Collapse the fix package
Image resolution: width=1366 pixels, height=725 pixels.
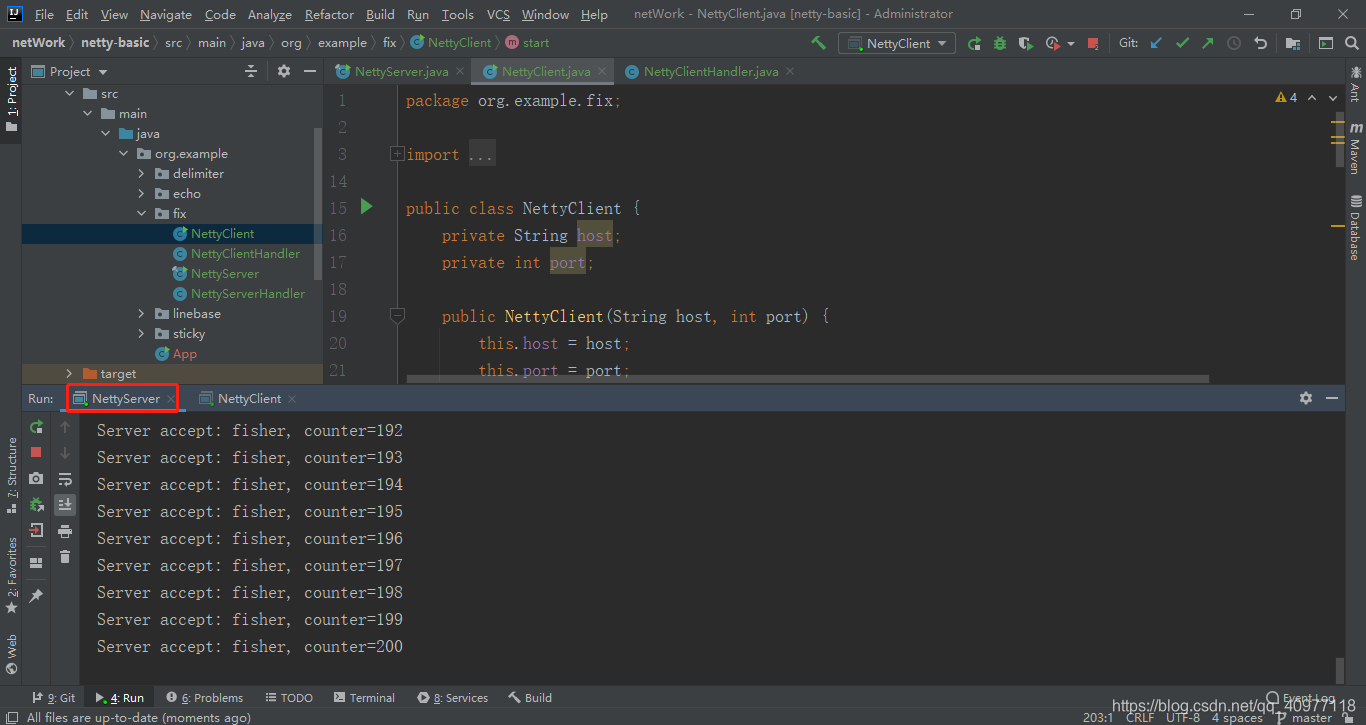142,214
